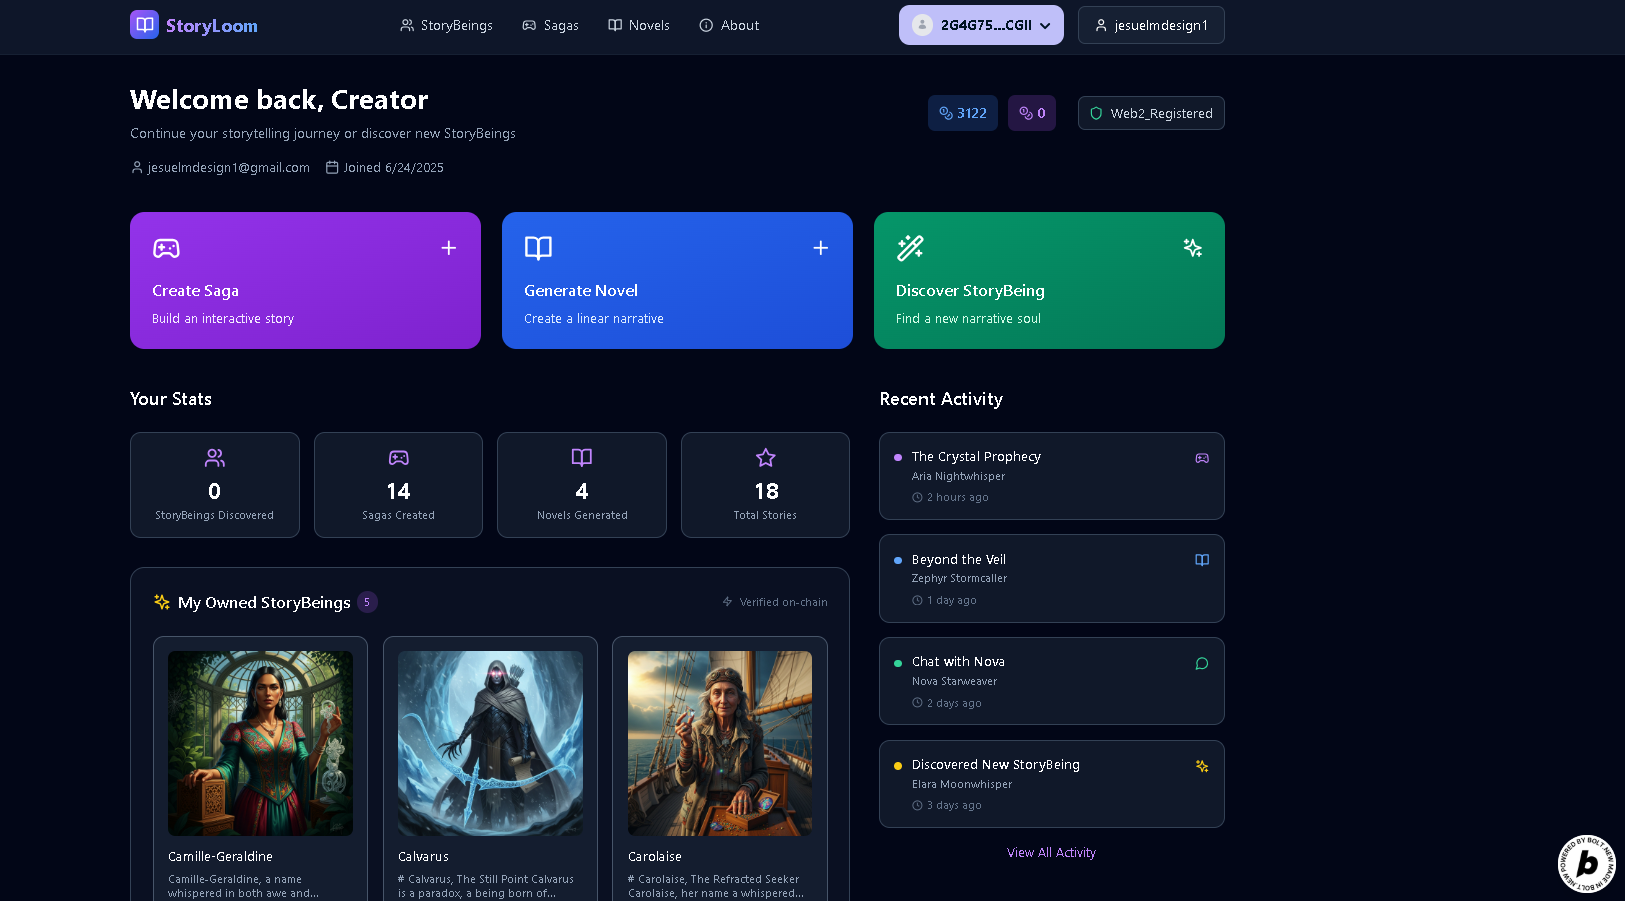Click the users icon in StoryBeings Discovered stat
The image size is (1625, 901).
(215, 458)
